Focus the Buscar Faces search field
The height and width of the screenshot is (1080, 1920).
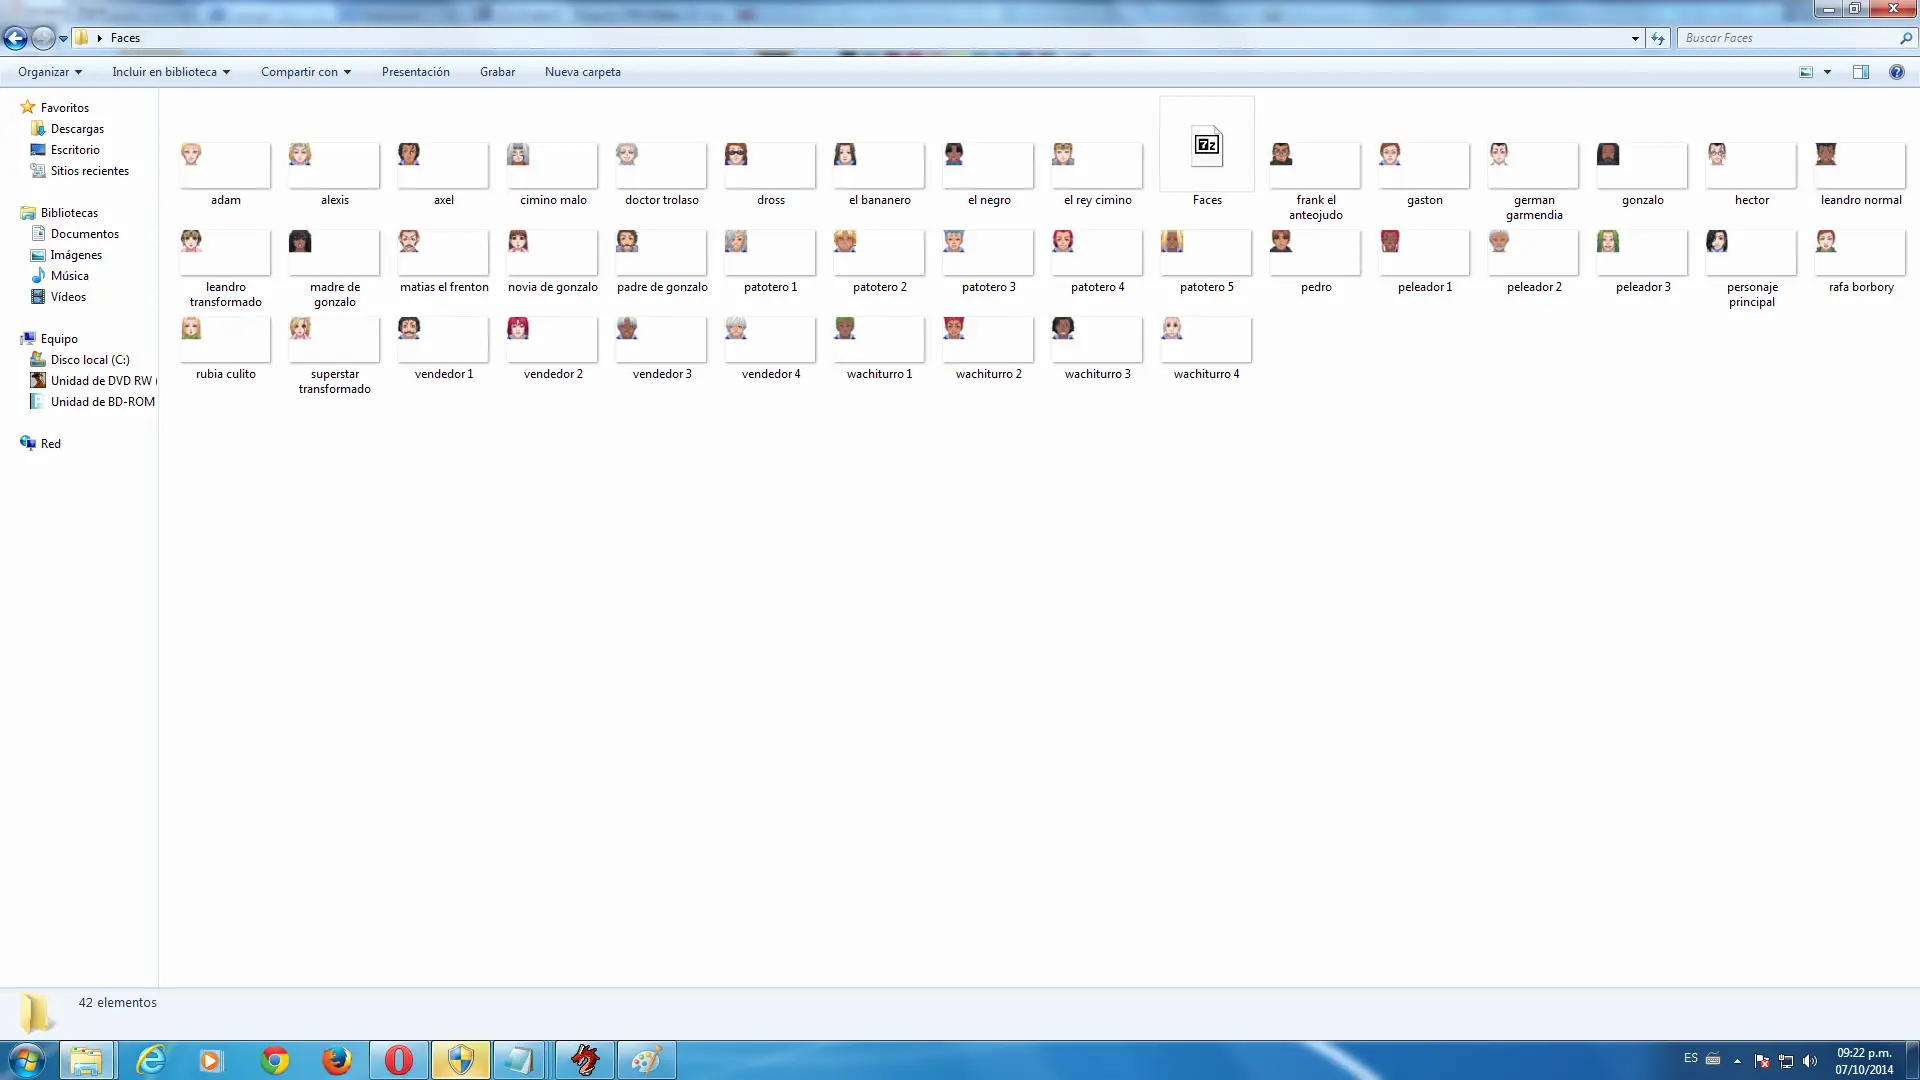[1788, 38]
